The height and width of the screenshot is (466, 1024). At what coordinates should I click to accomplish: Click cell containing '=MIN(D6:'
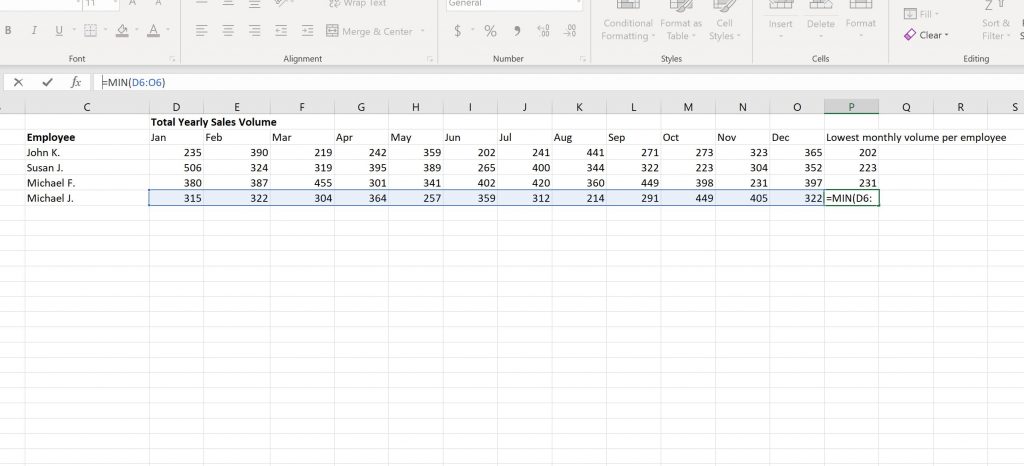[x=852, y=198]
